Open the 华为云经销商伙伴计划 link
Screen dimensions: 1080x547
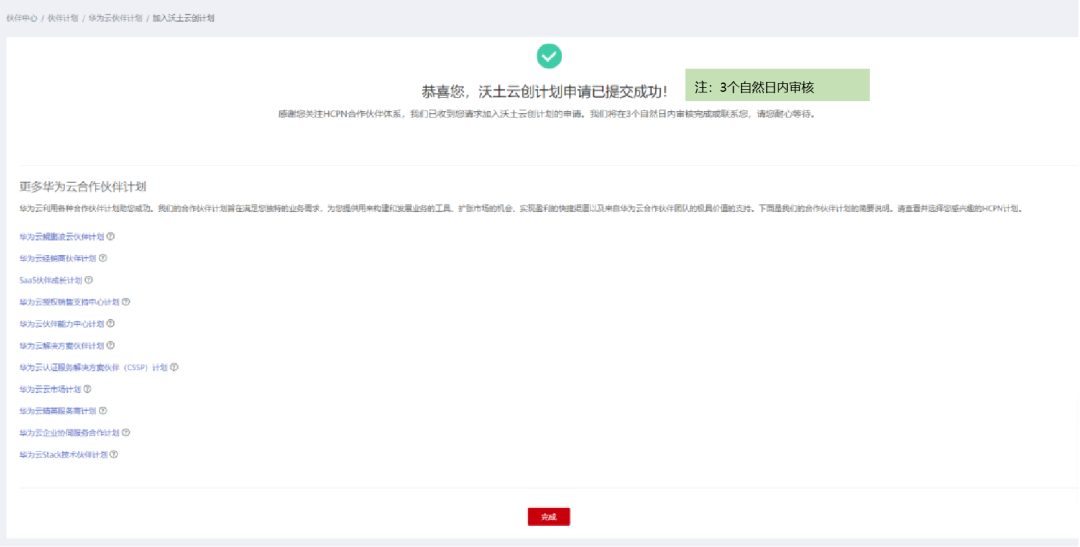click(x=58, y=258)
